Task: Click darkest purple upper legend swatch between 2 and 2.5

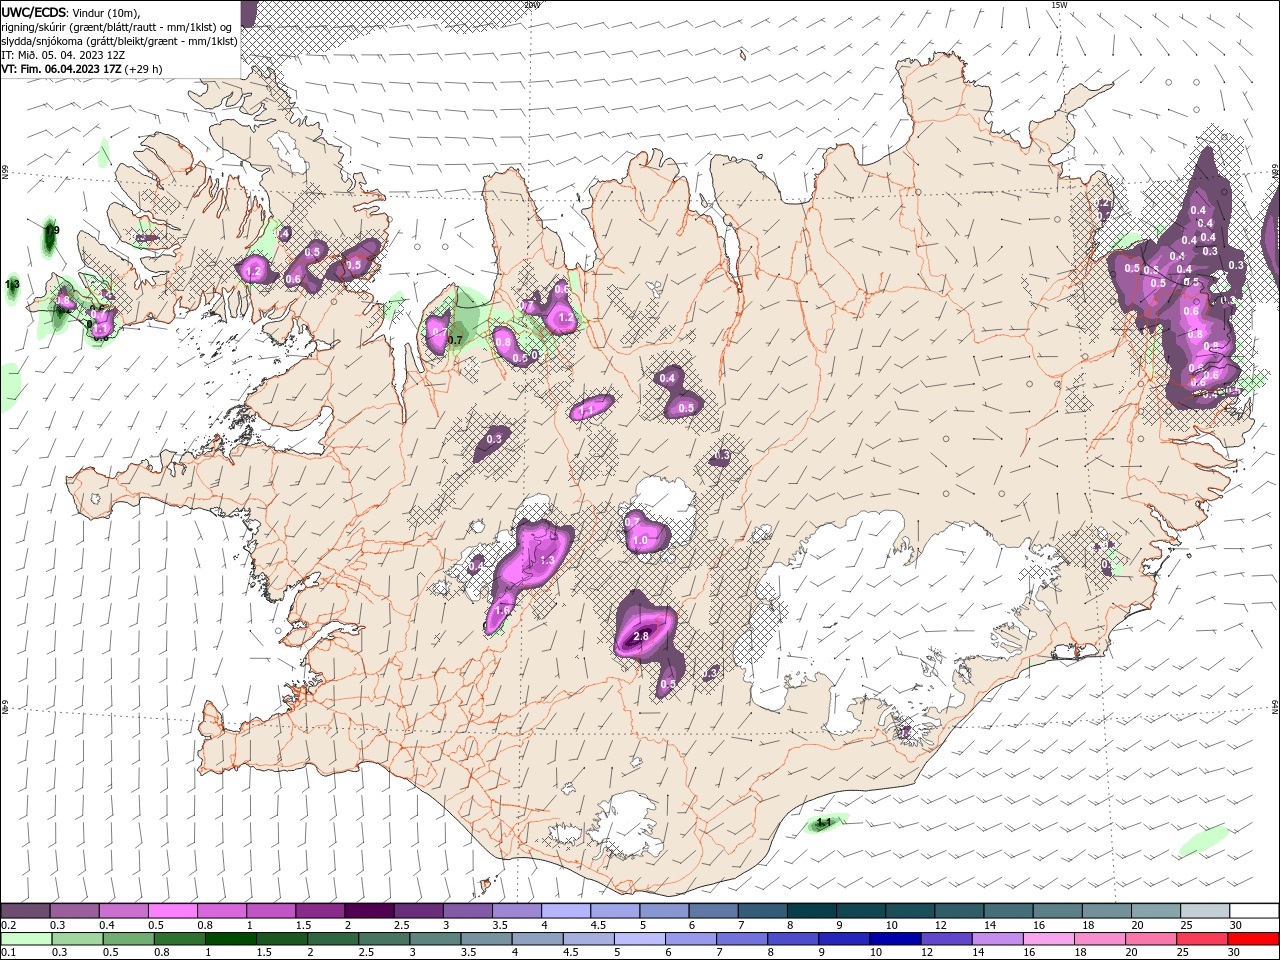Action: [x=368, y=911]
